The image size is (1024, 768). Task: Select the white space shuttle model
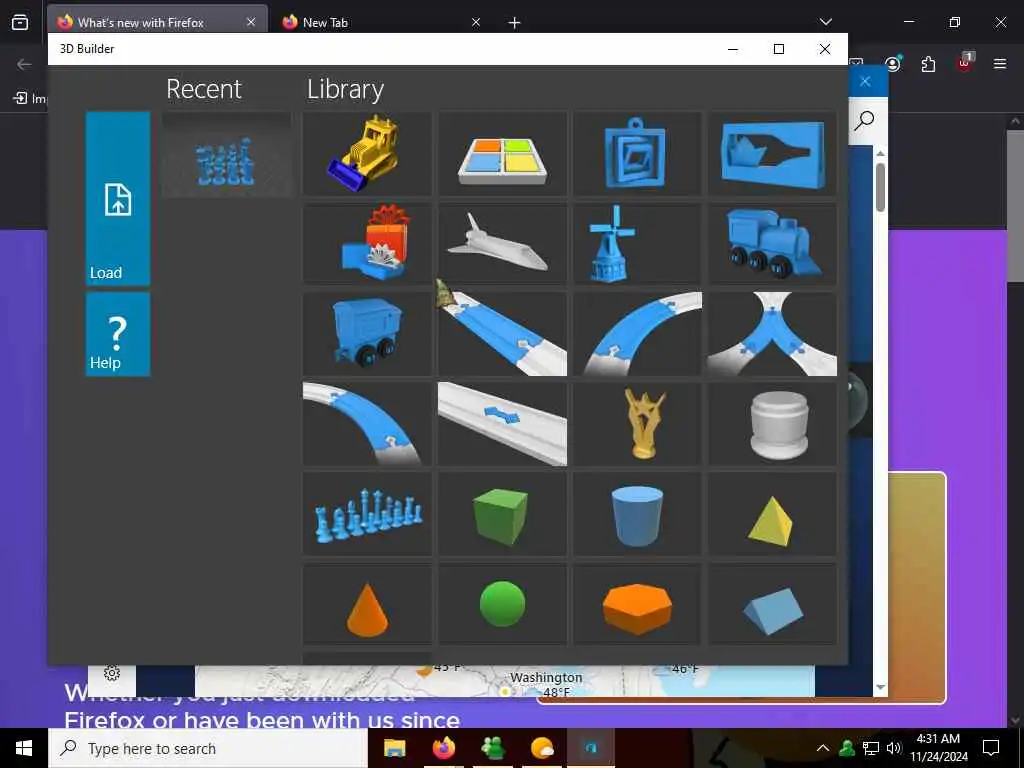502,244
